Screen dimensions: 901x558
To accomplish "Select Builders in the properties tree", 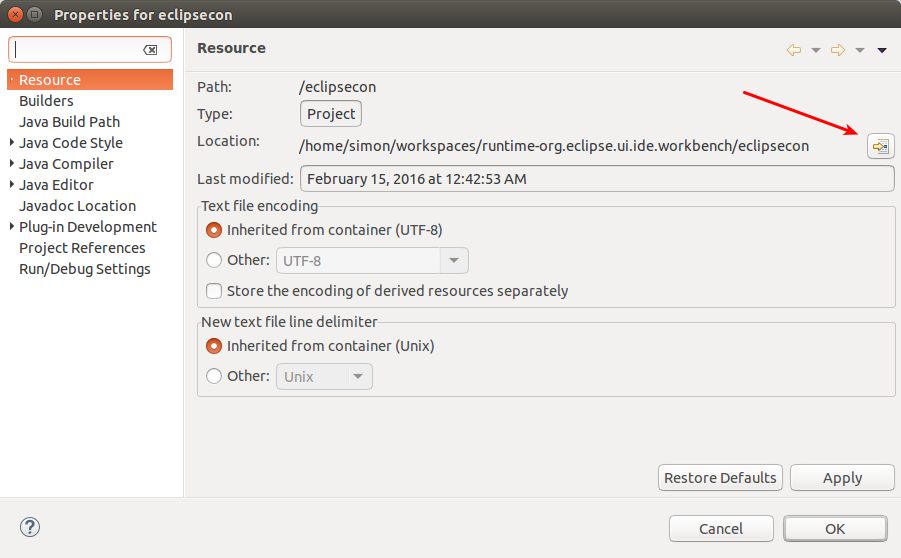I will coord(47,101).
